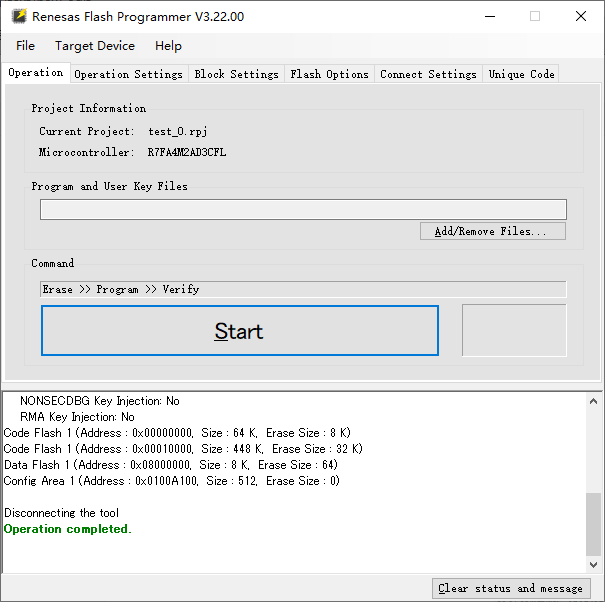Click the empty status box beside Start

[514, 330]
